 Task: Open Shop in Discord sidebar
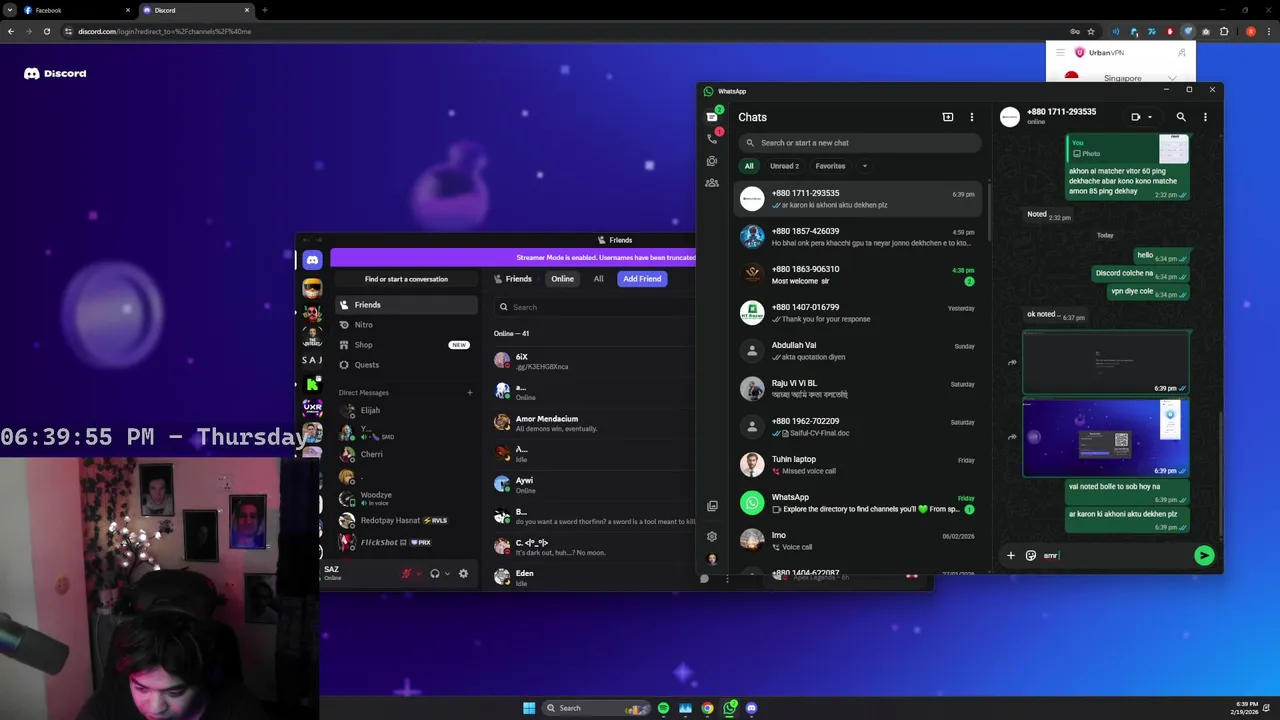click(406, 345)
